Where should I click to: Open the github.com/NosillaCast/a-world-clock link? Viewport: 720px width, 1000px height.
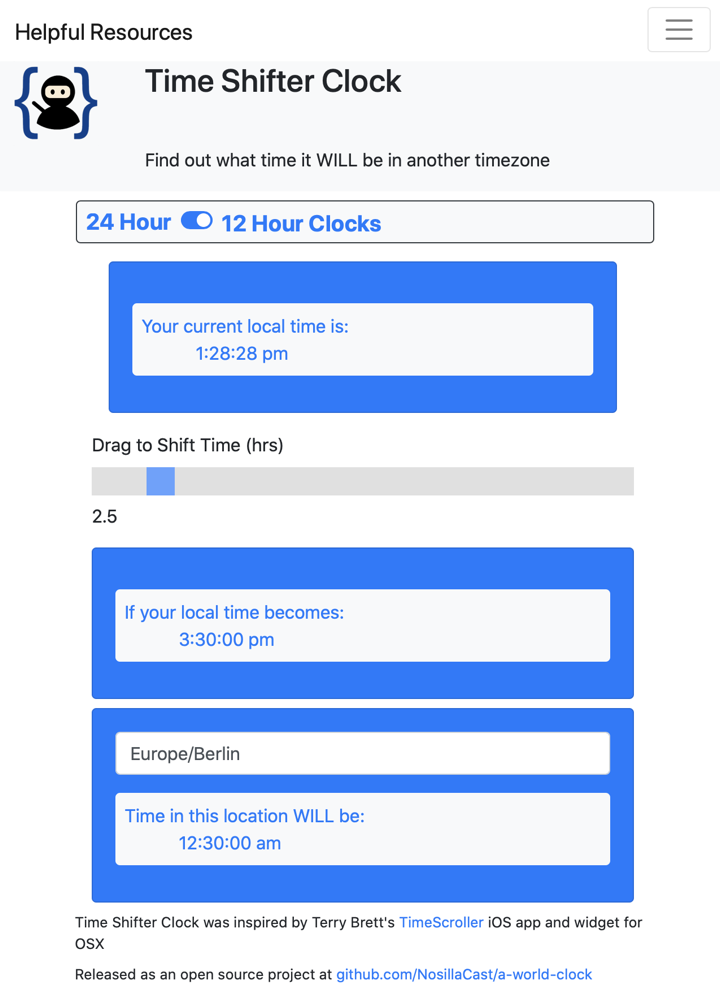click(x=464, y=974)
